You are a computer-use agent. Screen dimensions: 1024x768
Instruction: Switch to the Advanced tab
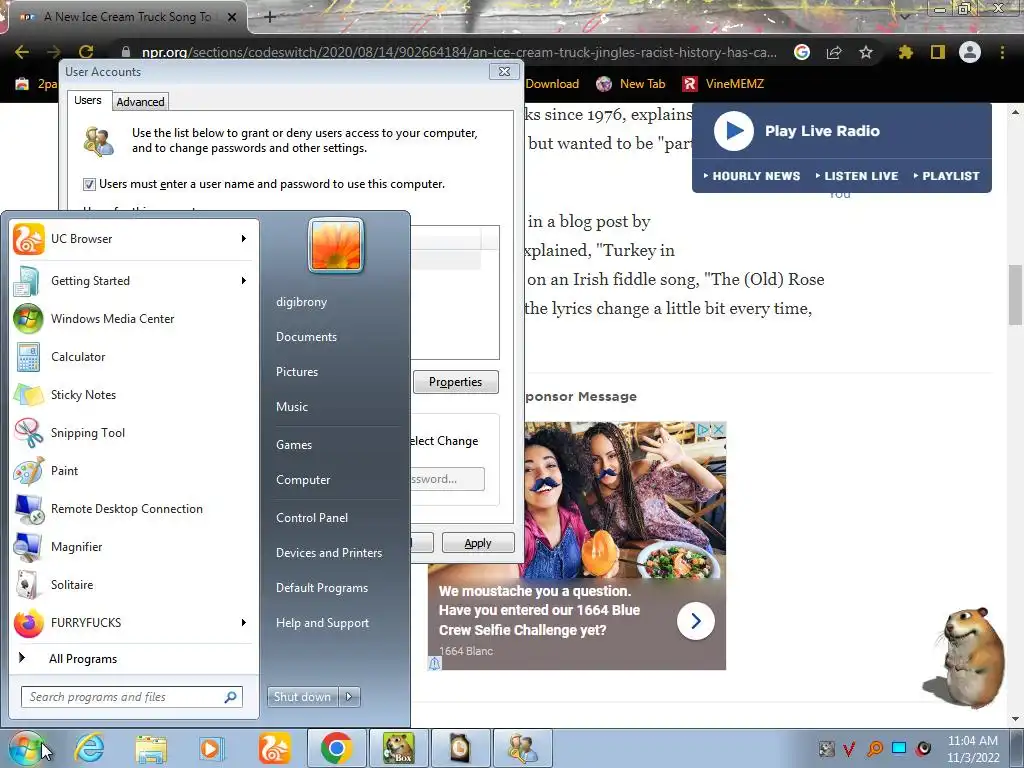[x=140, y=102]
